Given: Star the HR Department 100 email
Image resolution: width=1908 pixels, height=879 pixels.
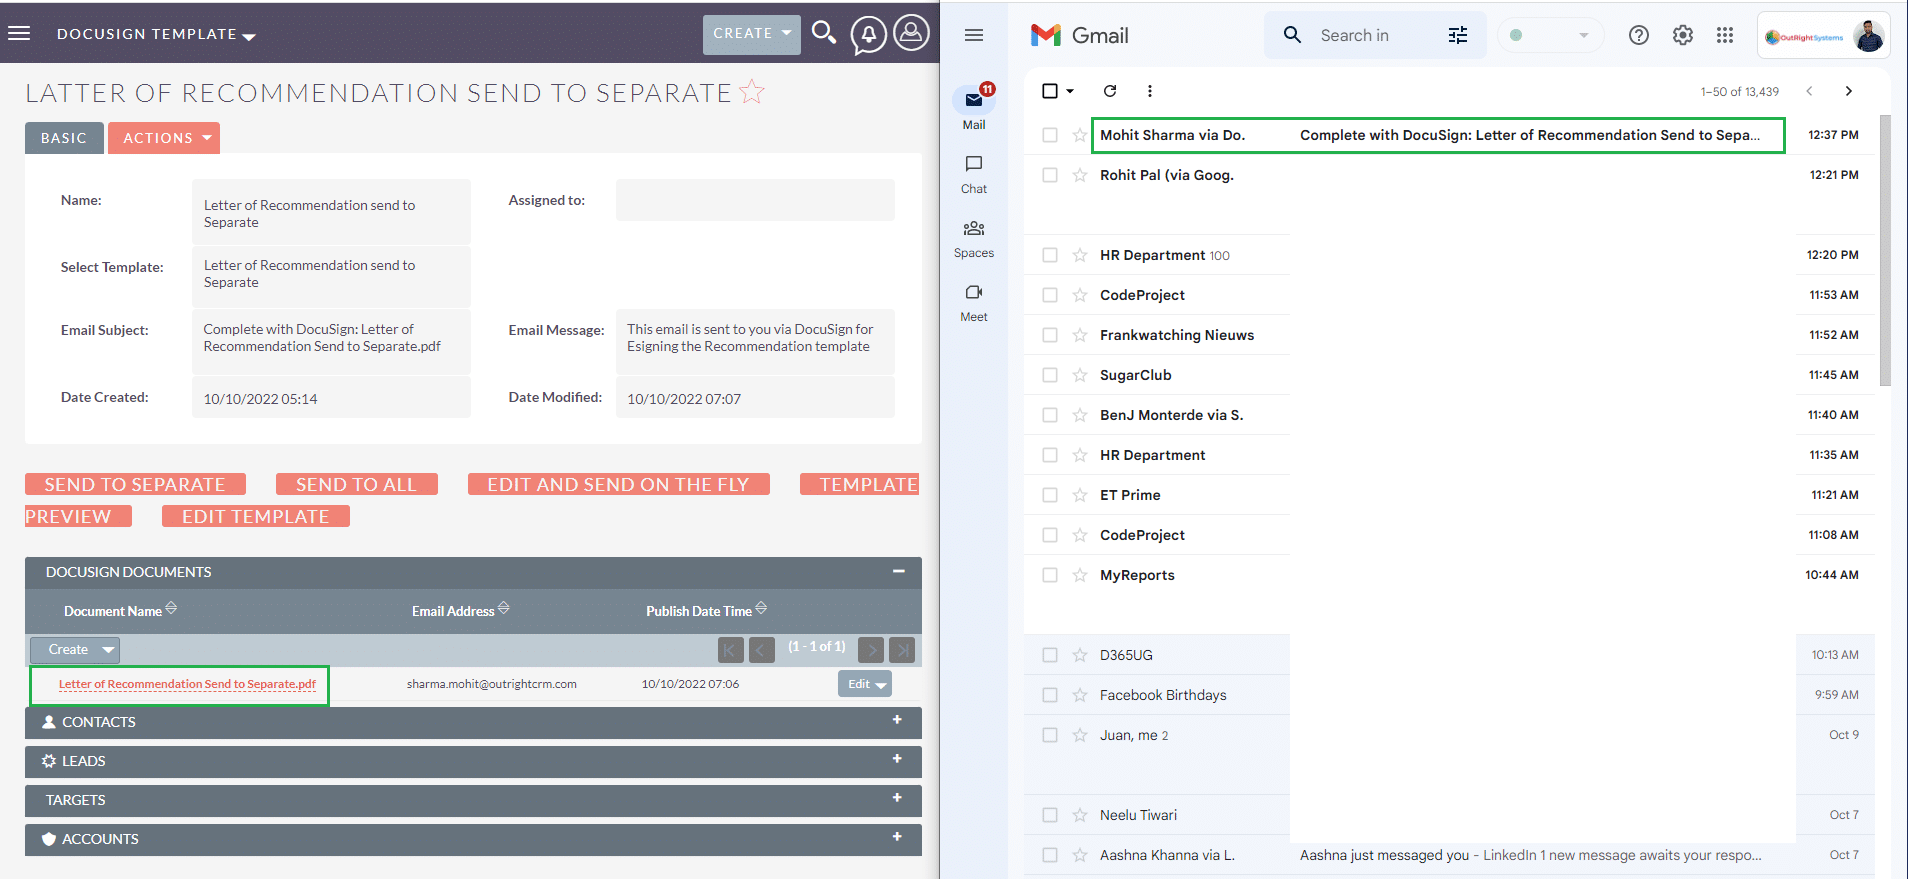Looking at the screenshot, I should (1080, 255).
